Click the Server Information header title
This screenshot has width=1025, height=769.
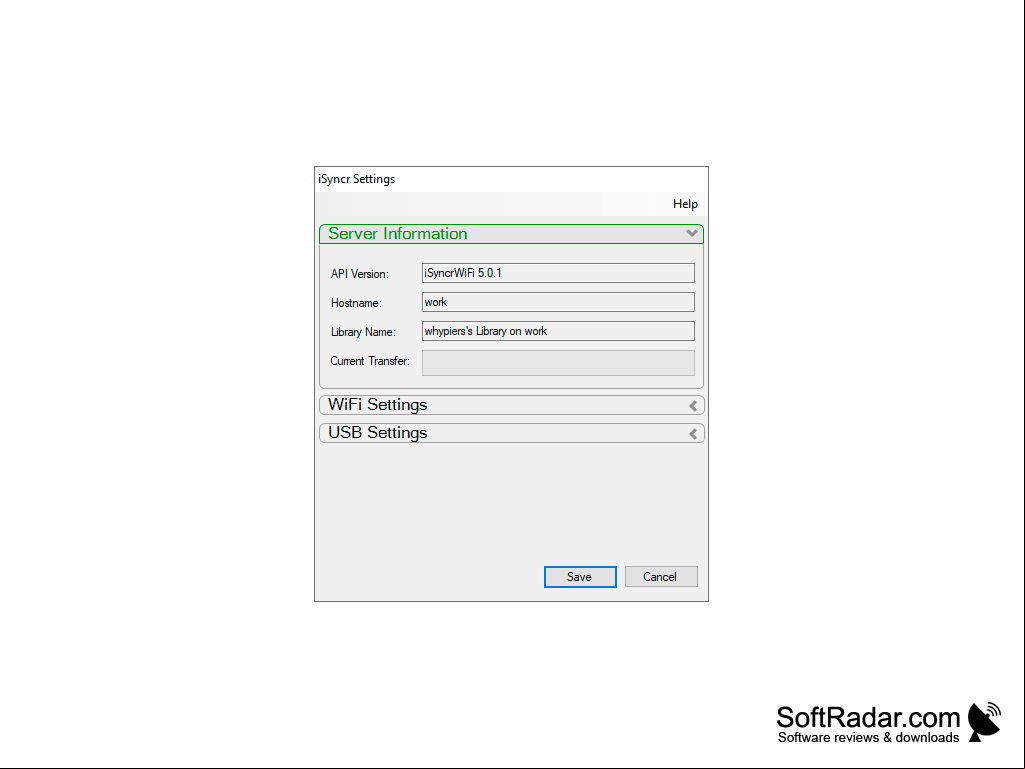[x=397, y=233]
